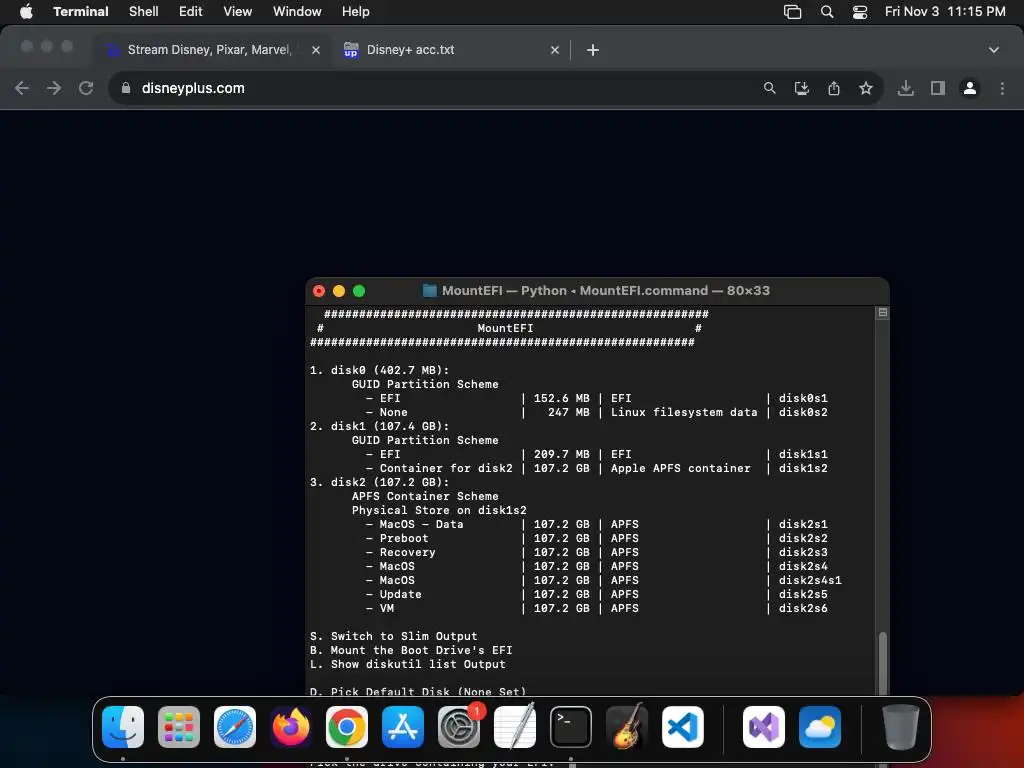Open Firefox from the Dock
This screenshot has width=1024, height=768.
pos(291,727)
